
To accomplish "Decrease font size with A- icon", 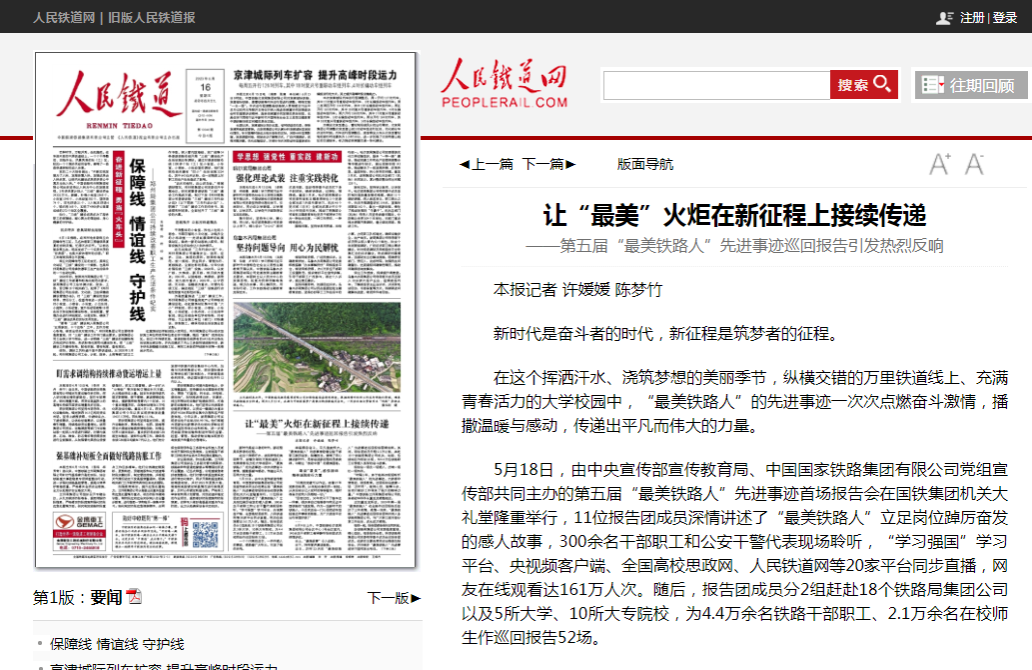I will tap(975, 164).
